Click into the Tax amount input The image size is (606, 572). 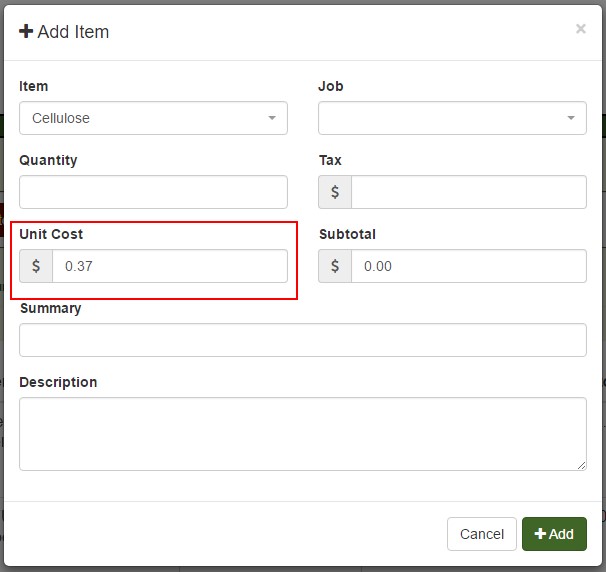pos(468,192)
